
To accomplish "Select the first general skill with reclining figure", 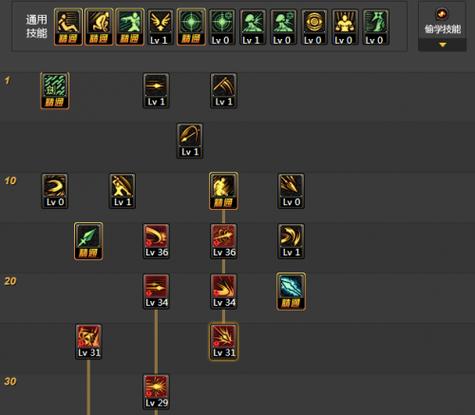I will pyautogui.click(x=68, y=27).
